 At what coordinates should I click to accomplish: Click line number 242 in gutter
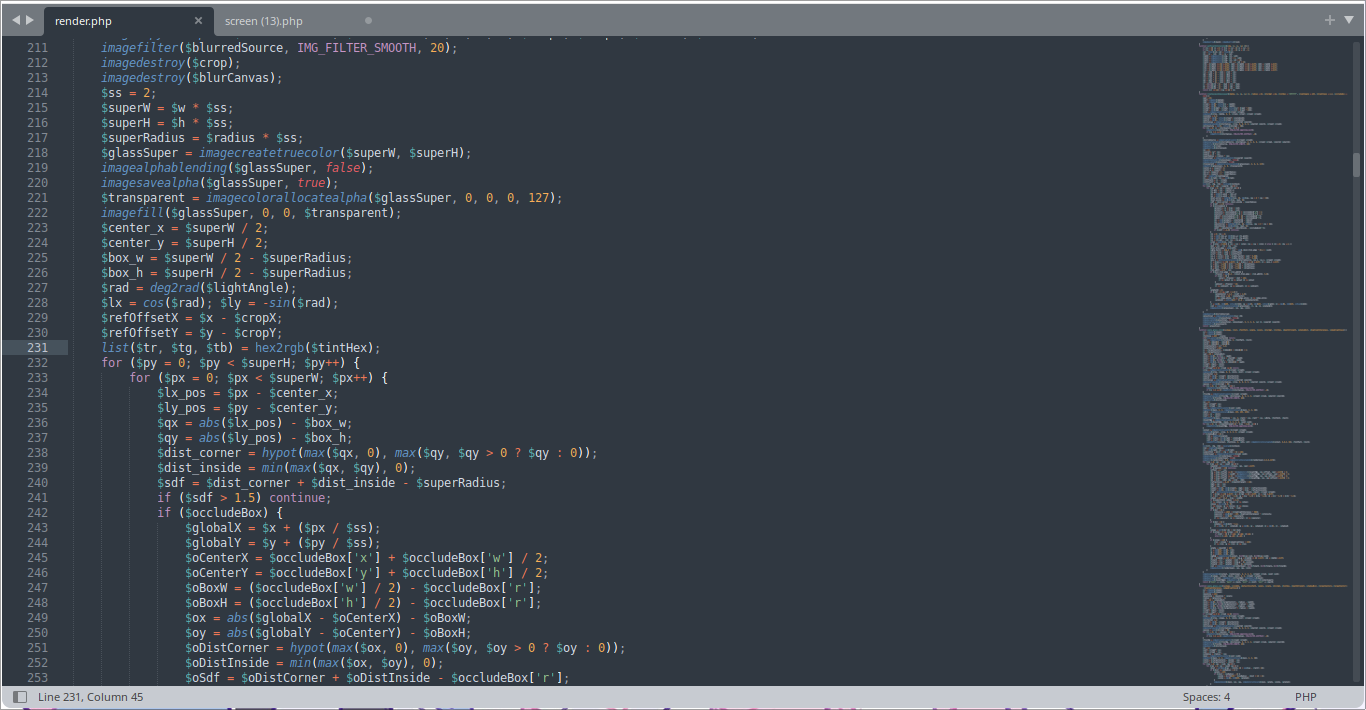click(37, 513)
